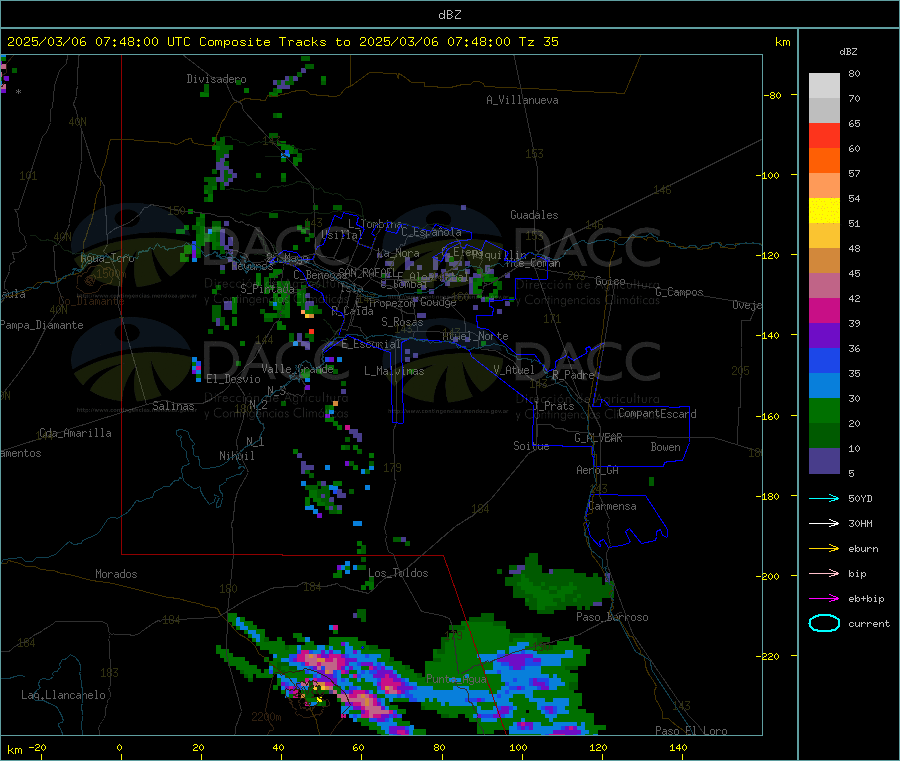900x761 pixels.
Task: Pick the slate purple 10–5 dBZ swatch
Action: (824, 460)
